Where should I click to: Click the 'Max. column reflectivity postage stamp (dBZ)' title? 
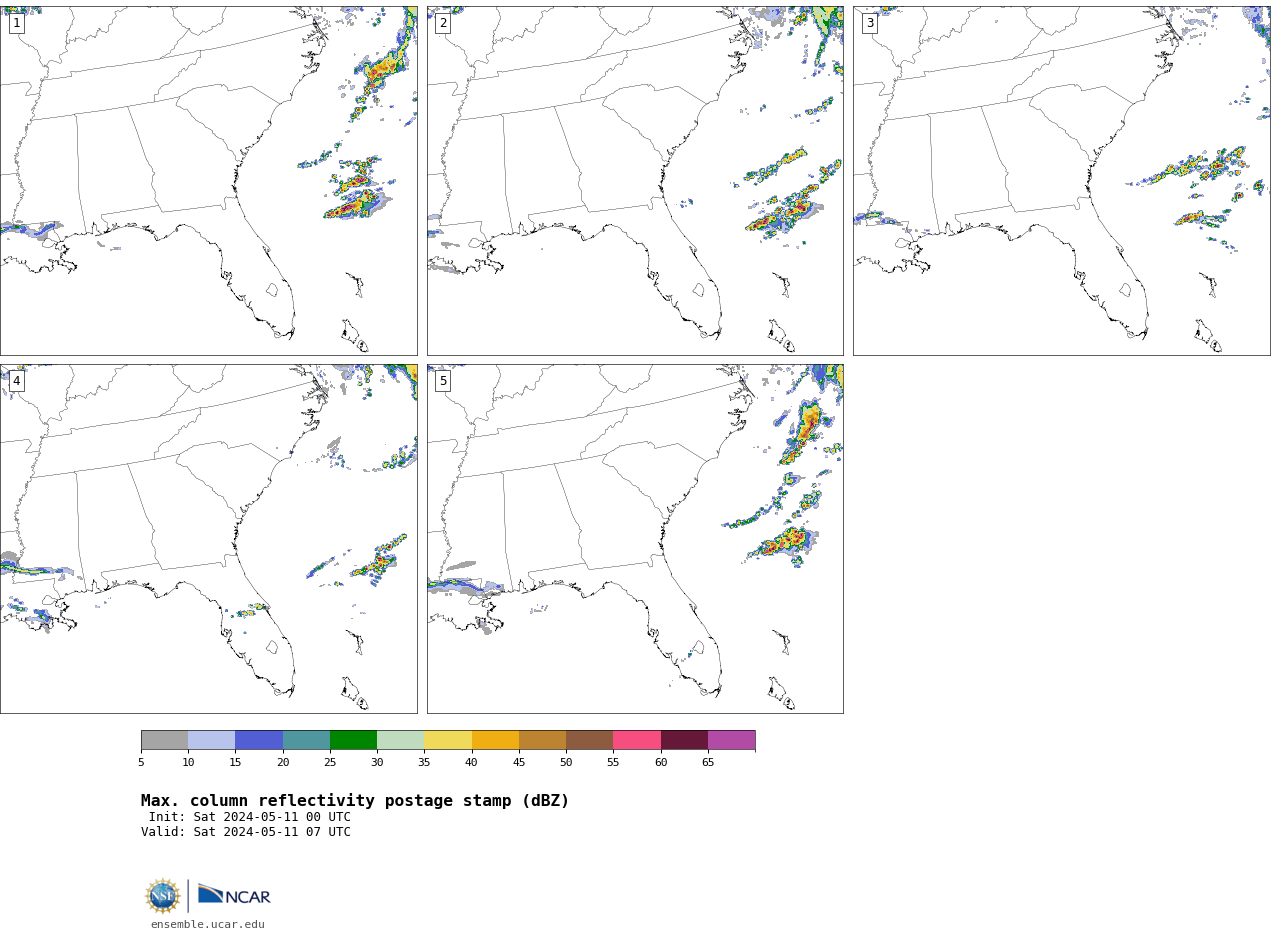tap(355, 801)
